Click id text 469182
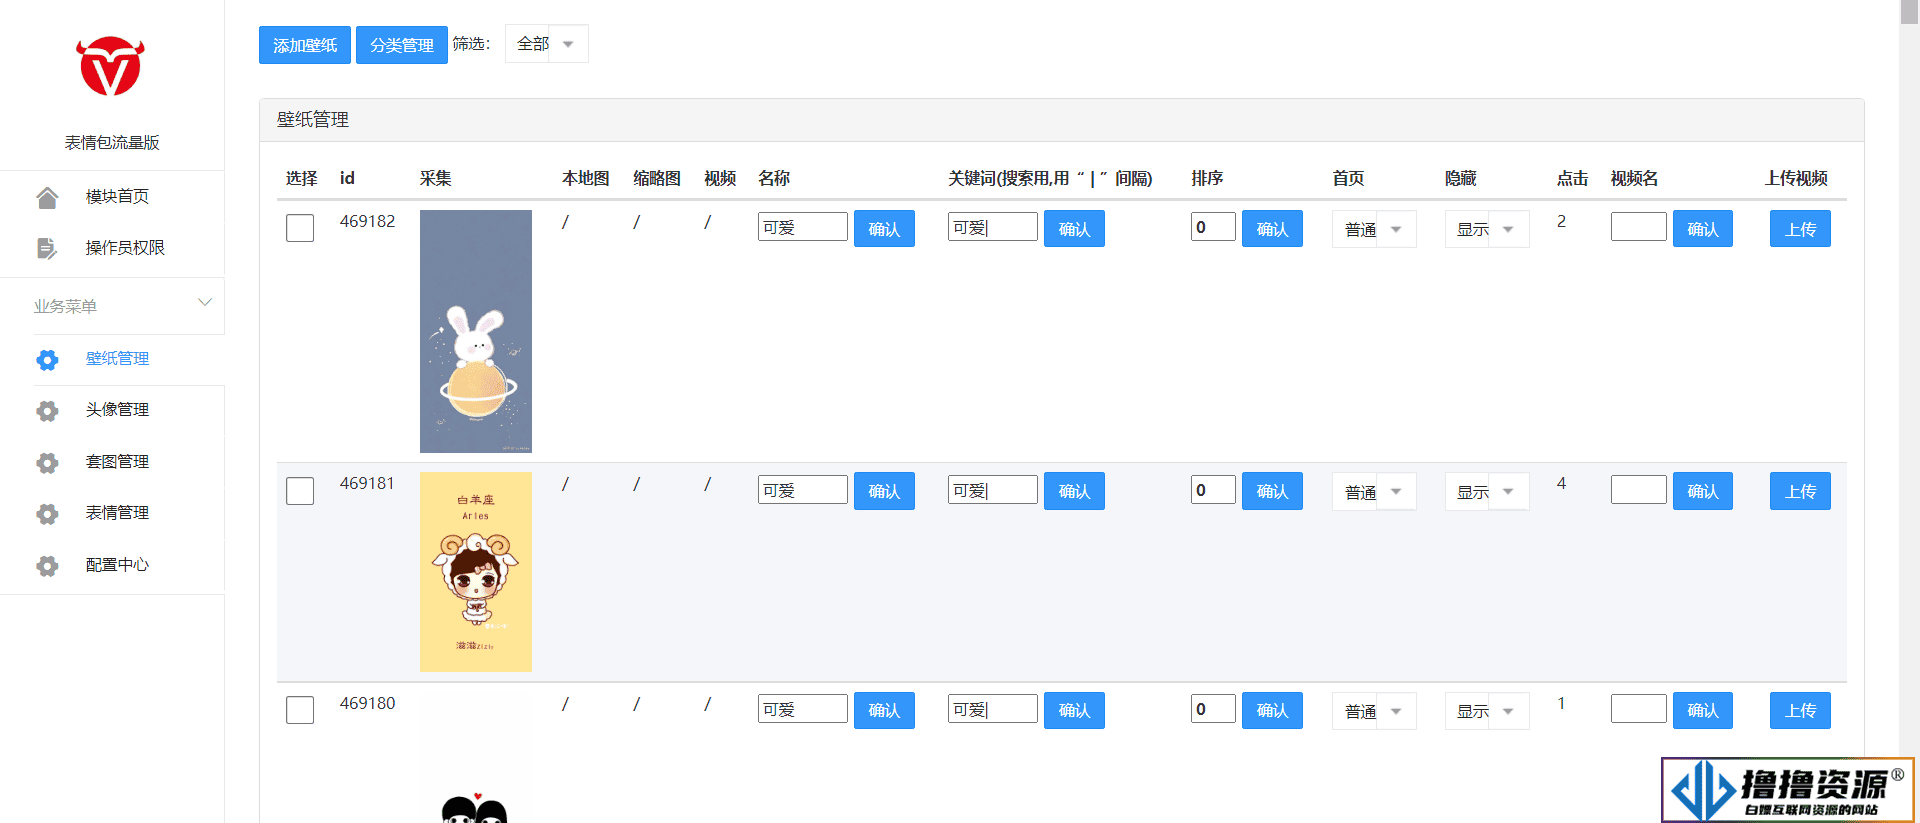 click(x=367, y=221)
